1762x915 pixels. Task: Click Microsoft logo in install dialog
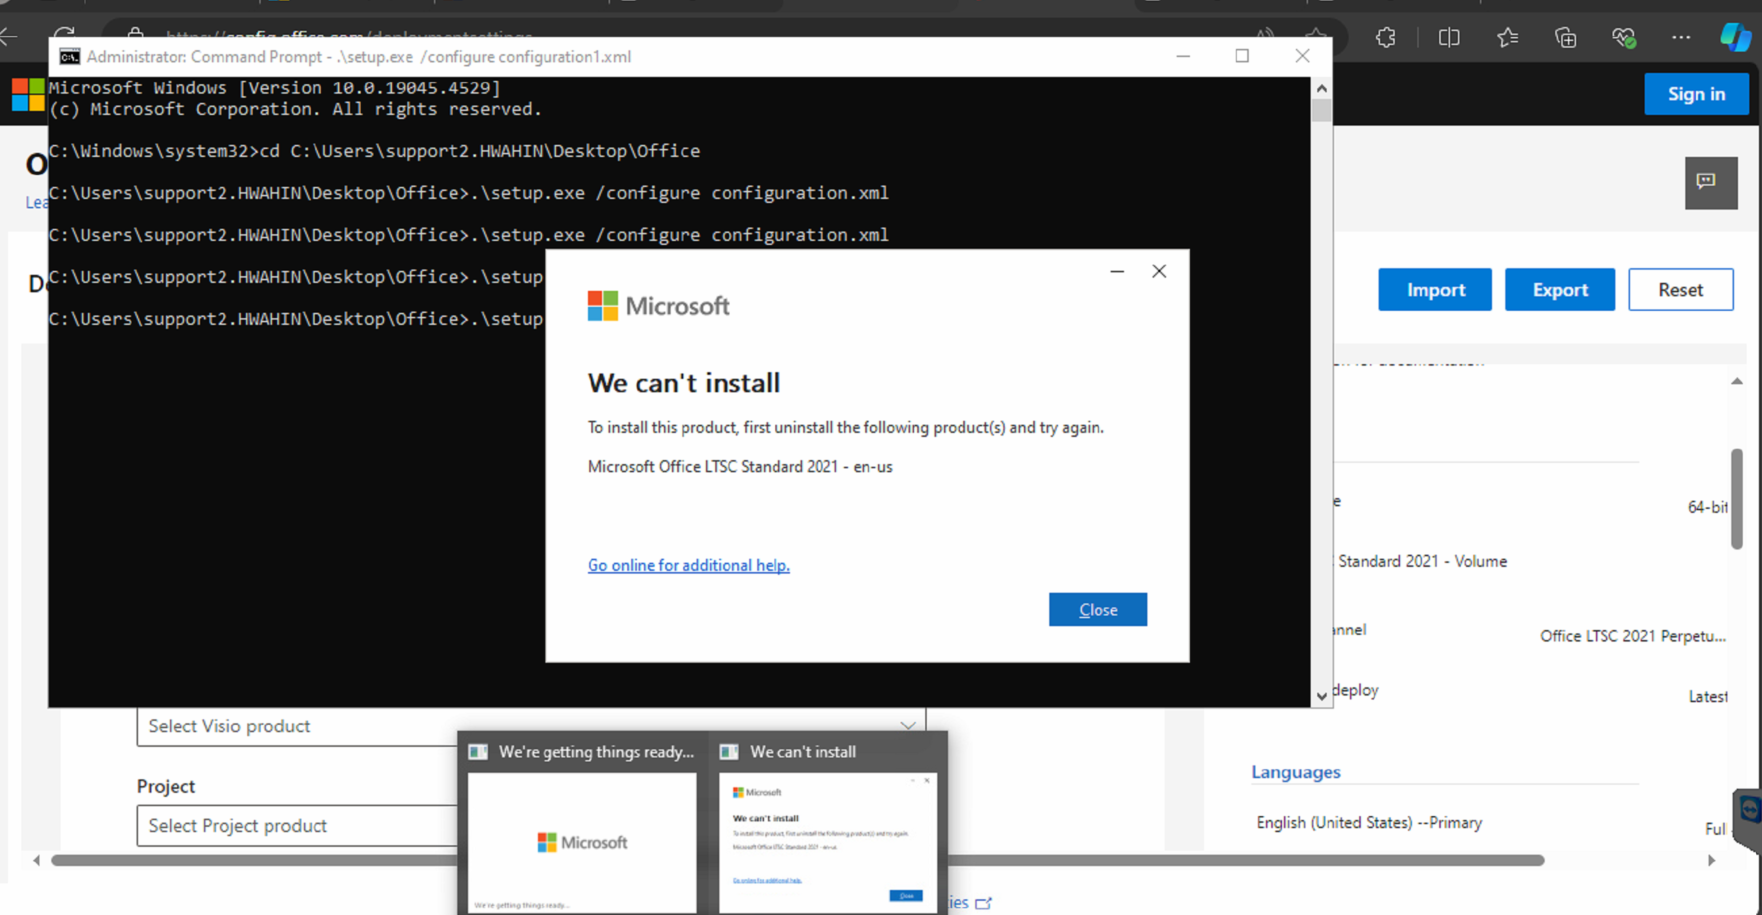pos(658,306)
